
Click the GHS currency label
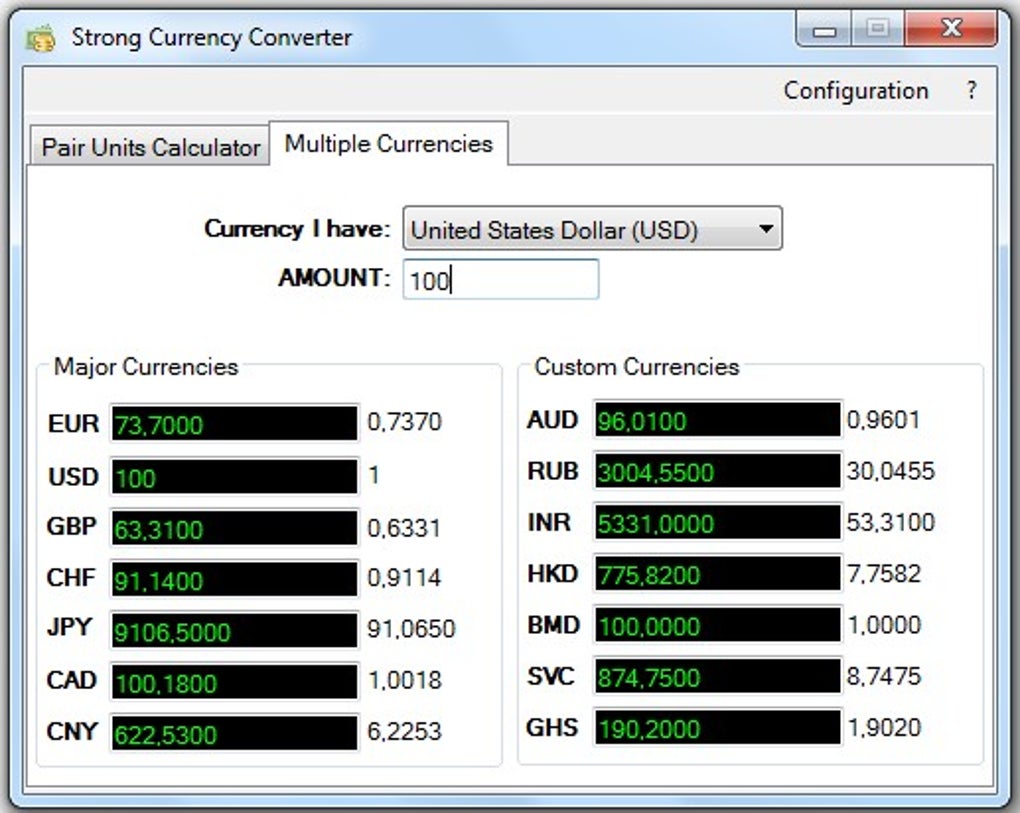click(x=552, y=728)
